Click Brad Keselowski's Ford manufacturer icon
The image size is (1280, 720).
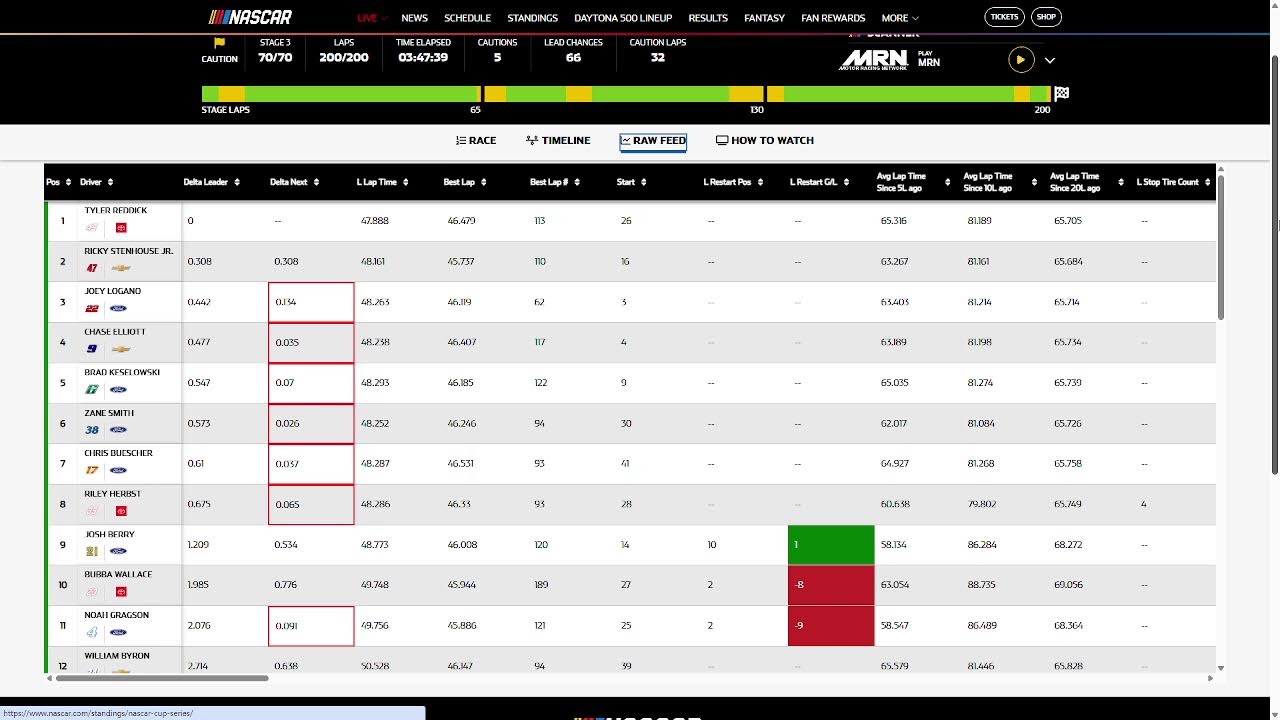coord(118,389)
